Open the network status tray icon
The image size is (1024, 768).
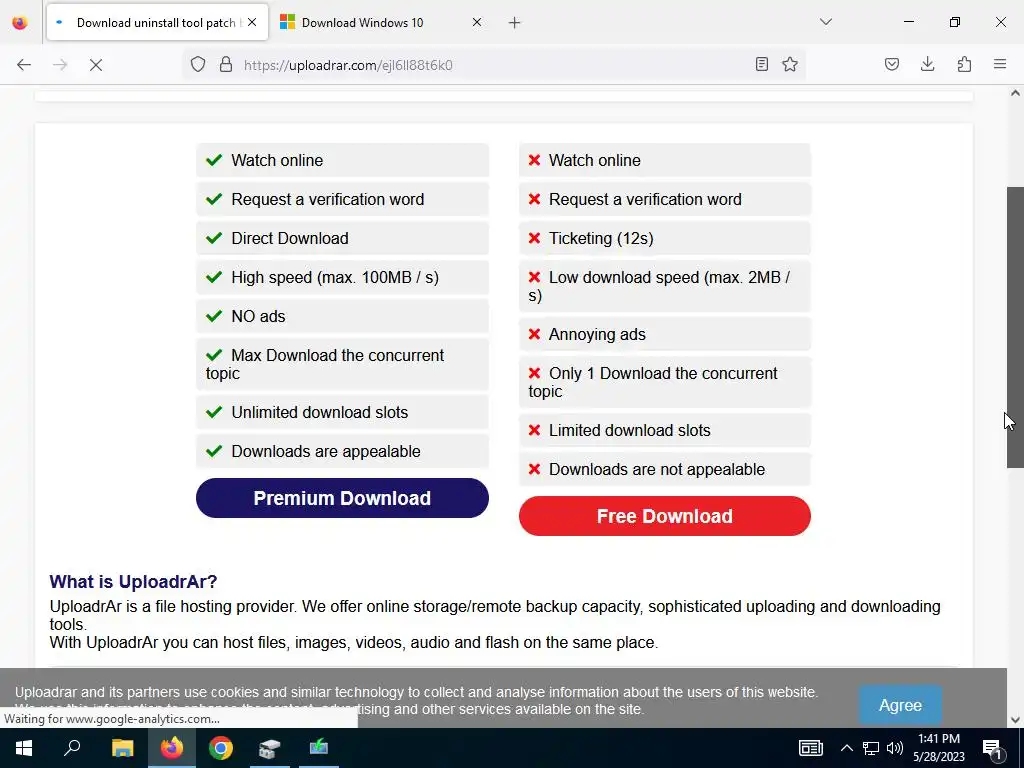pyautogui.click(x=871, y=748)
